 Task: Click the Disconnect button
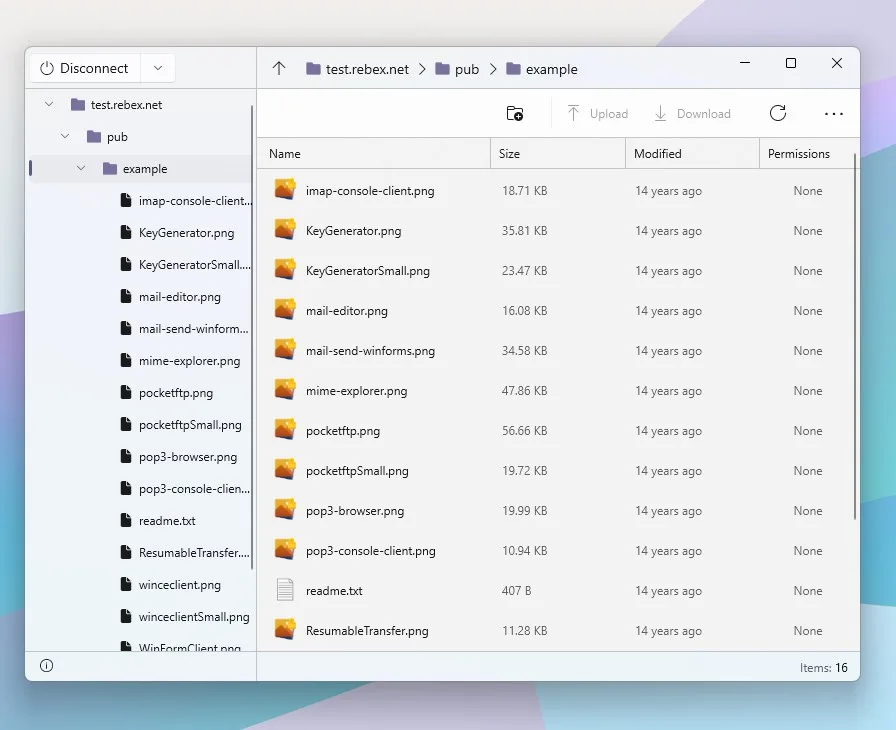click(85, 68)
